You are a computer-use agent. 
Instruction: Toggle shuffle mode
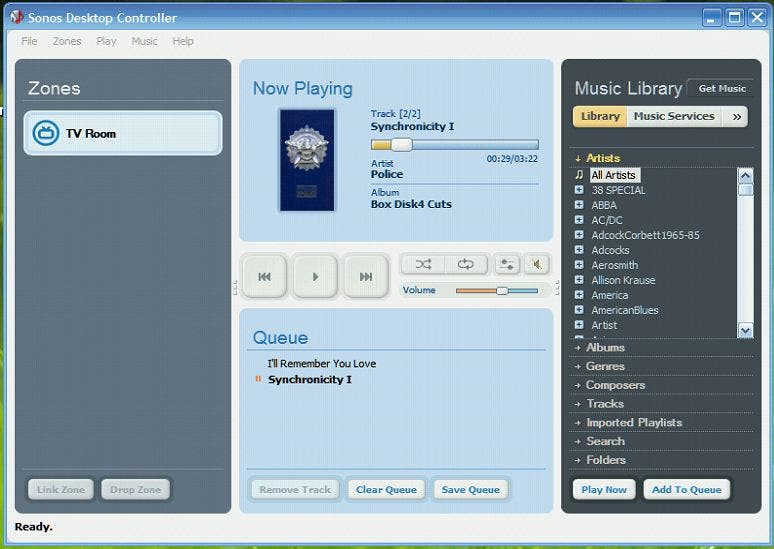[x=423, y=264]
